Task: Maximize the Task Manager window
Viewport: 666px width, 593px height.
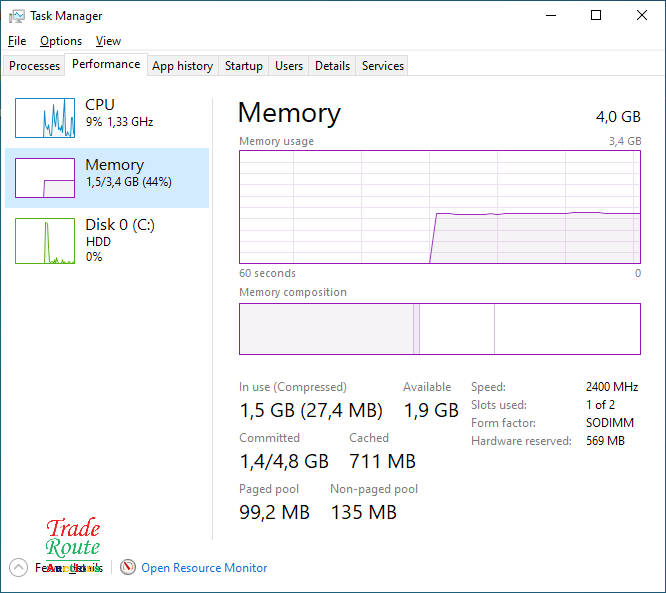Action: click(x=596, y=16)
